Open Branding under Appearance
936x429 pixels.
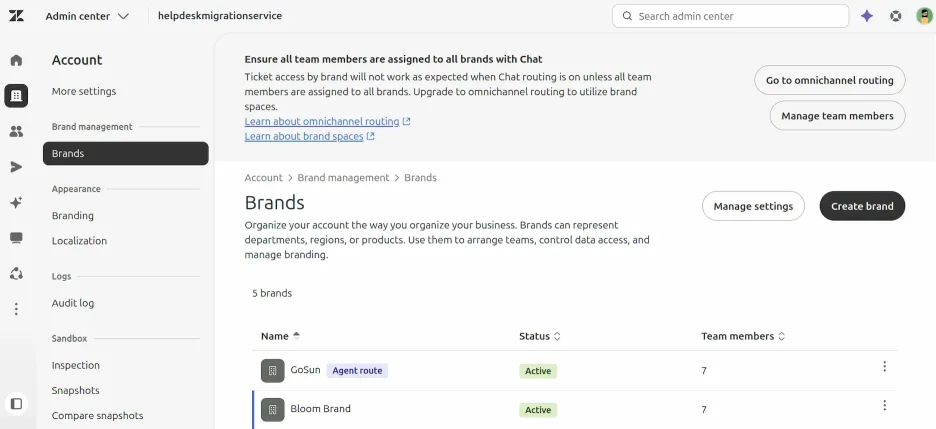[73, 215]
